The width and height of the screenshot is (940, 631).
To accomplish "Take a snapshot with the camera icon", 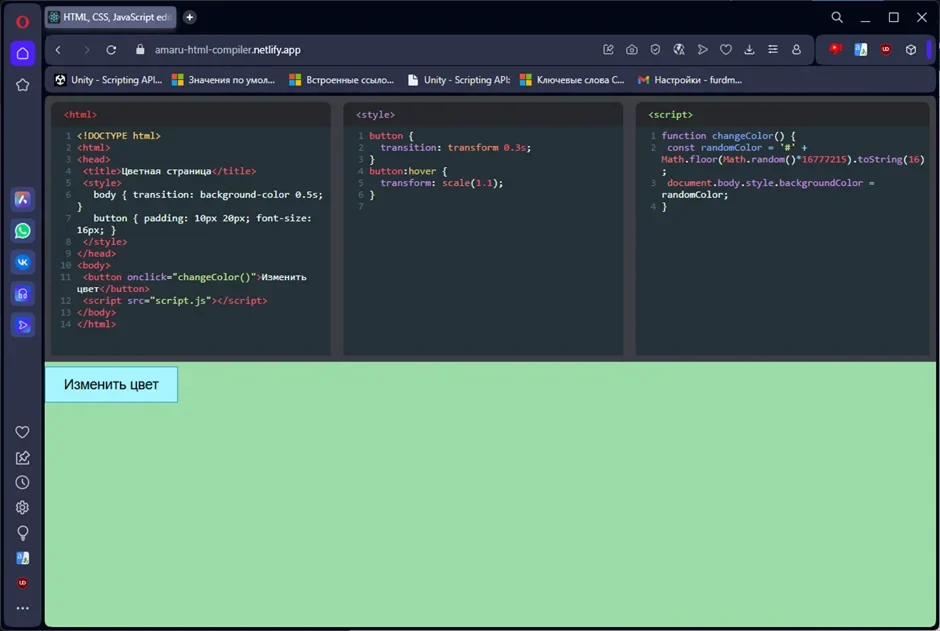I will point(632,50).
